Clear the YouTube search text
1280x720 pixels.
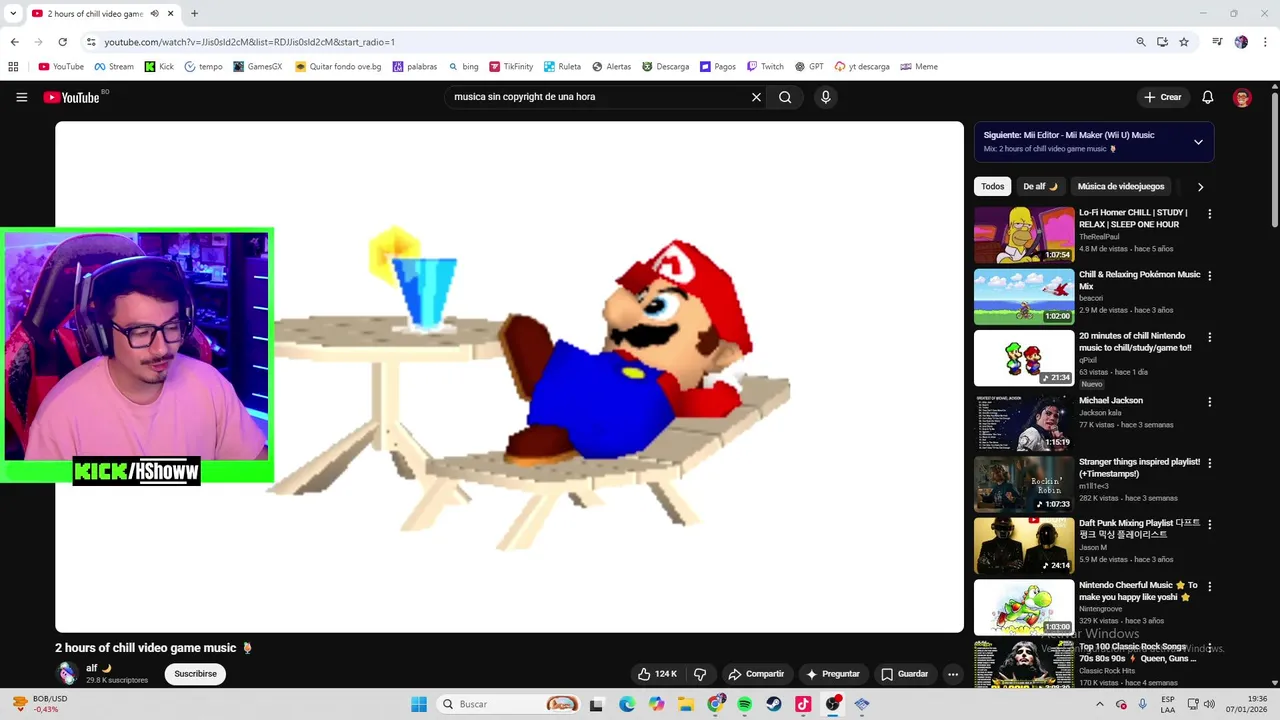click(756, 97)
